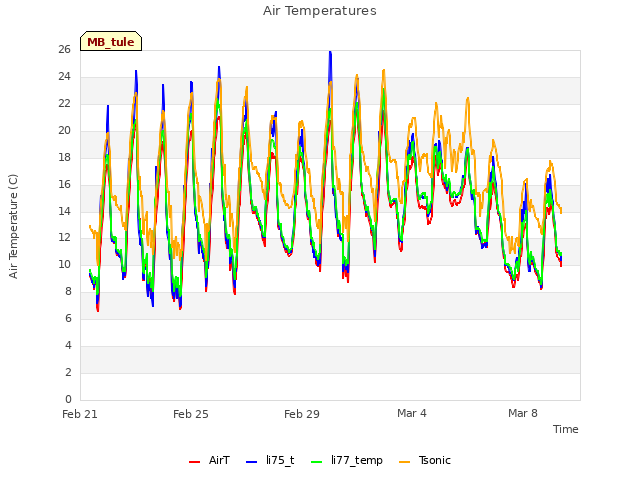Select the Mar 8 x-axis label
The width and height of the screenshot is (640, 480).
pyautogui.click(x=523, y=413)
